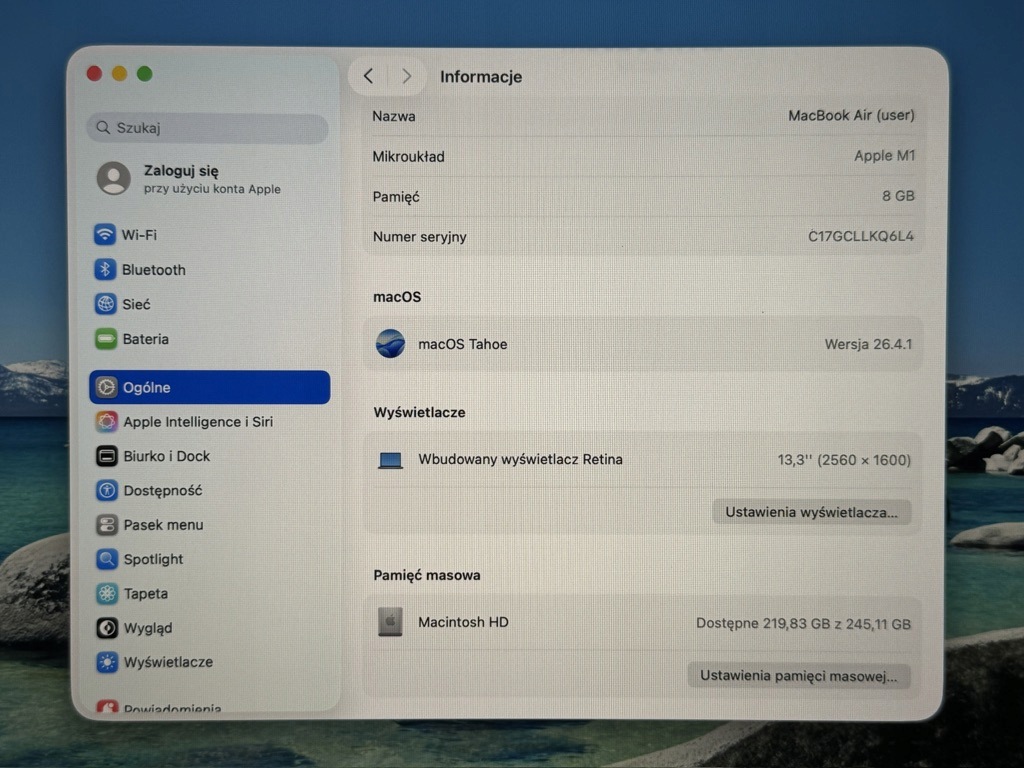This screenshot has width=1024, height=768.
Task: Click serial number C17GCLLKQ6L4
Action: click(861, 236)
